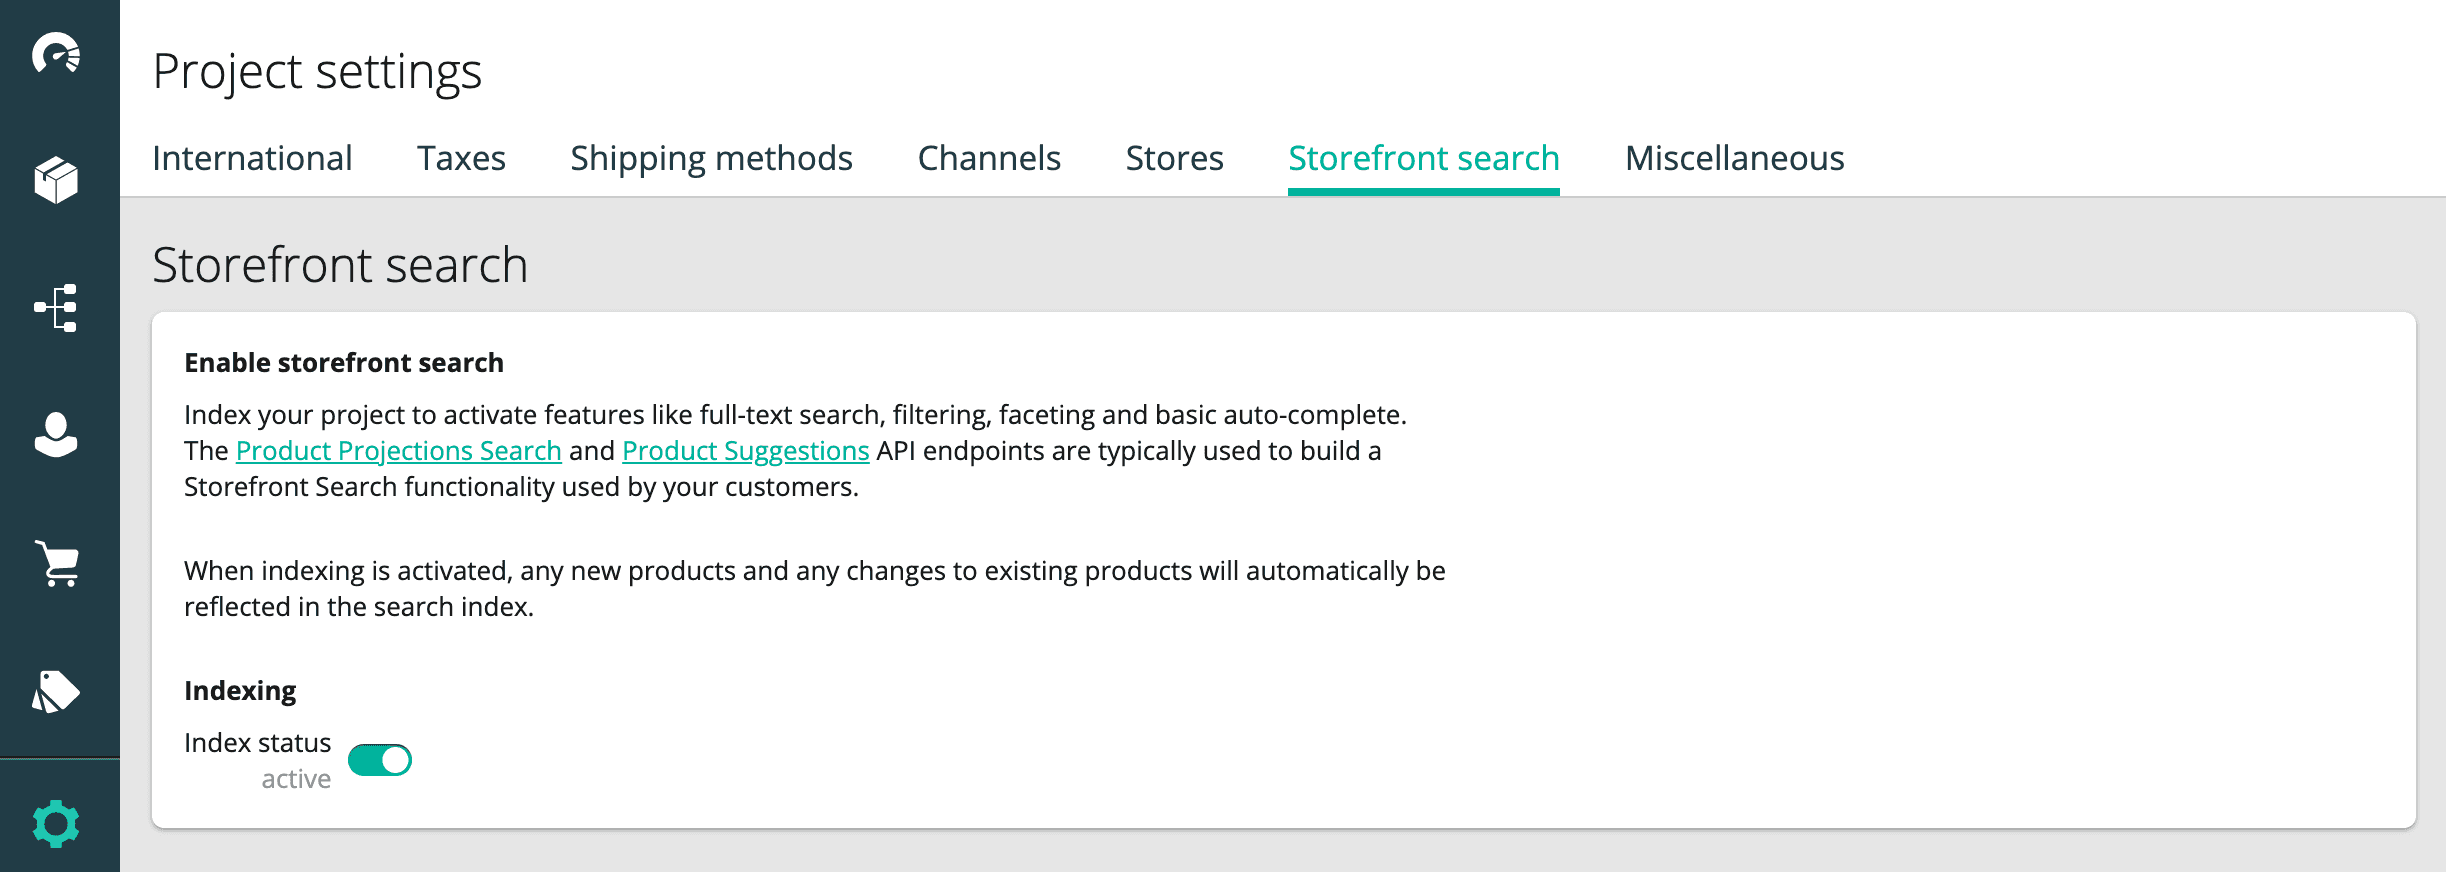This screenshot has width=2446, height=872.
Task: Open the Shipping methods tab
Action: pyautogui.click(x=711, y=158)
